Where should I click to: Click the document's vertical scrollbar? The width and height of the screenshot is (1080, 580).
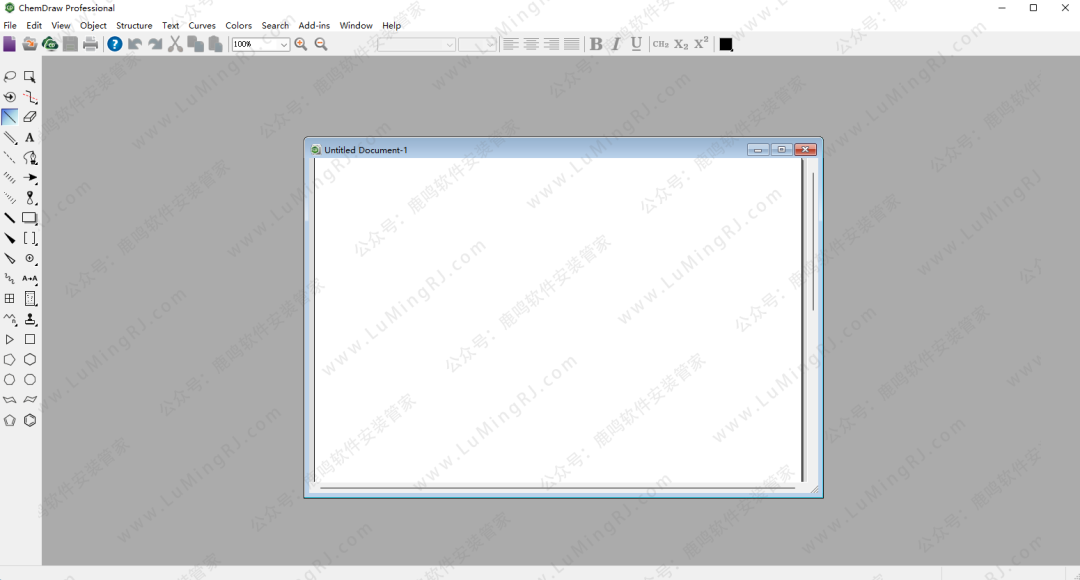813,240
